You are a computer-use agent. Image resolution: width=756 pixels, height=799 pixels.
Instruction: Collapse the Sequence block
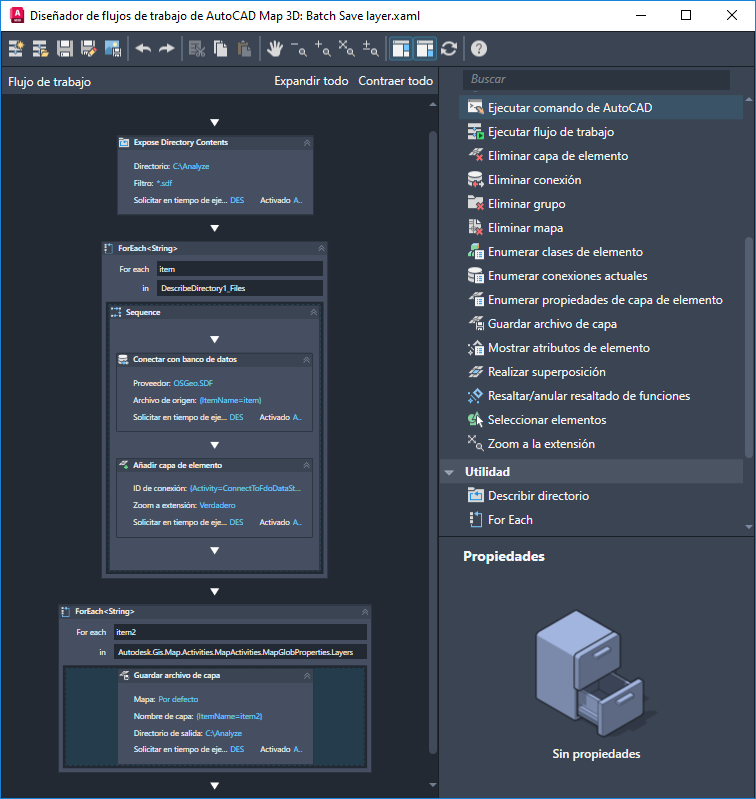click(x=314, y=312)
